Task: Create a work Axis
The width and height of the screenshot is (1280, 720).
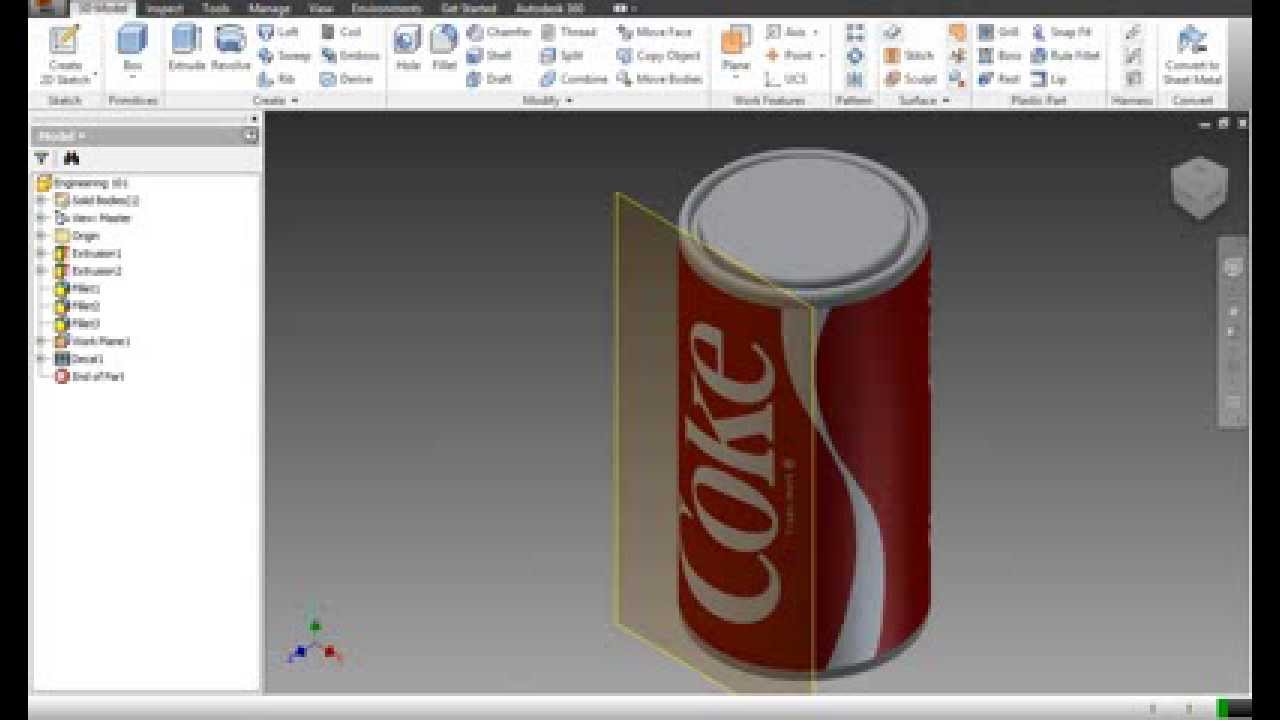Action: 787,32
